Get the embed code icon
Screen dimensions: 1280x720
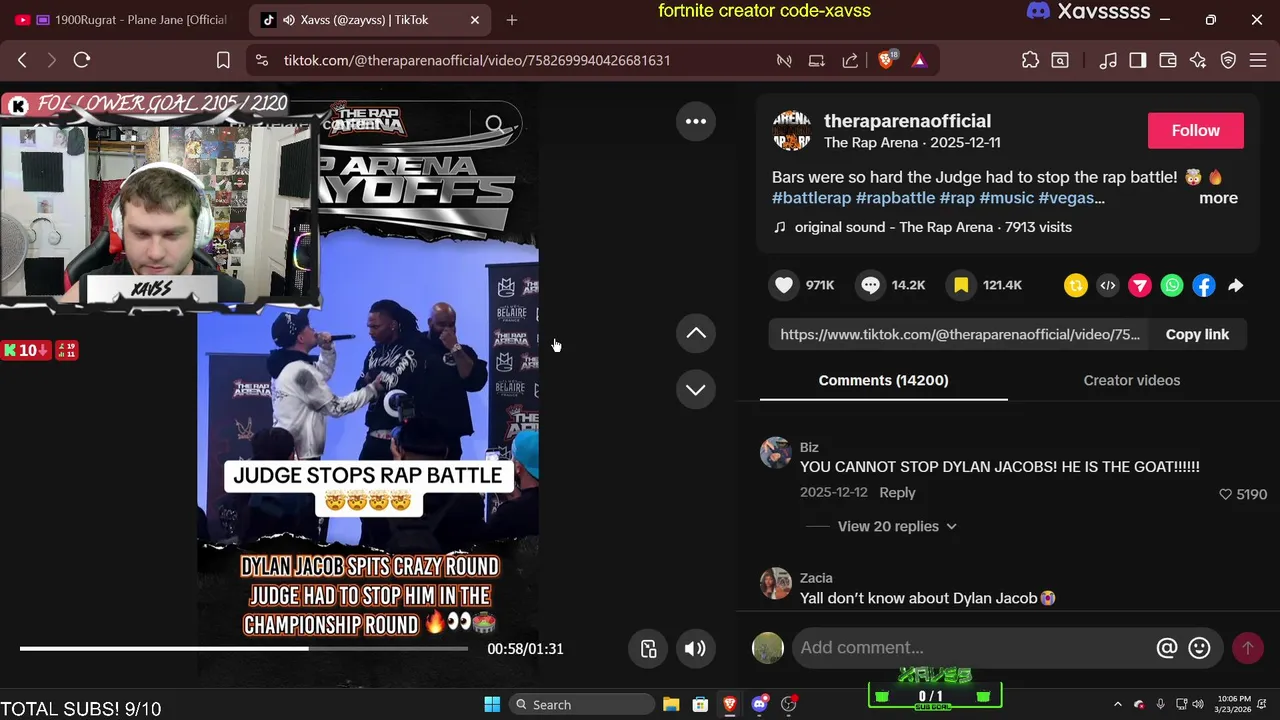tap(1108, 286)
